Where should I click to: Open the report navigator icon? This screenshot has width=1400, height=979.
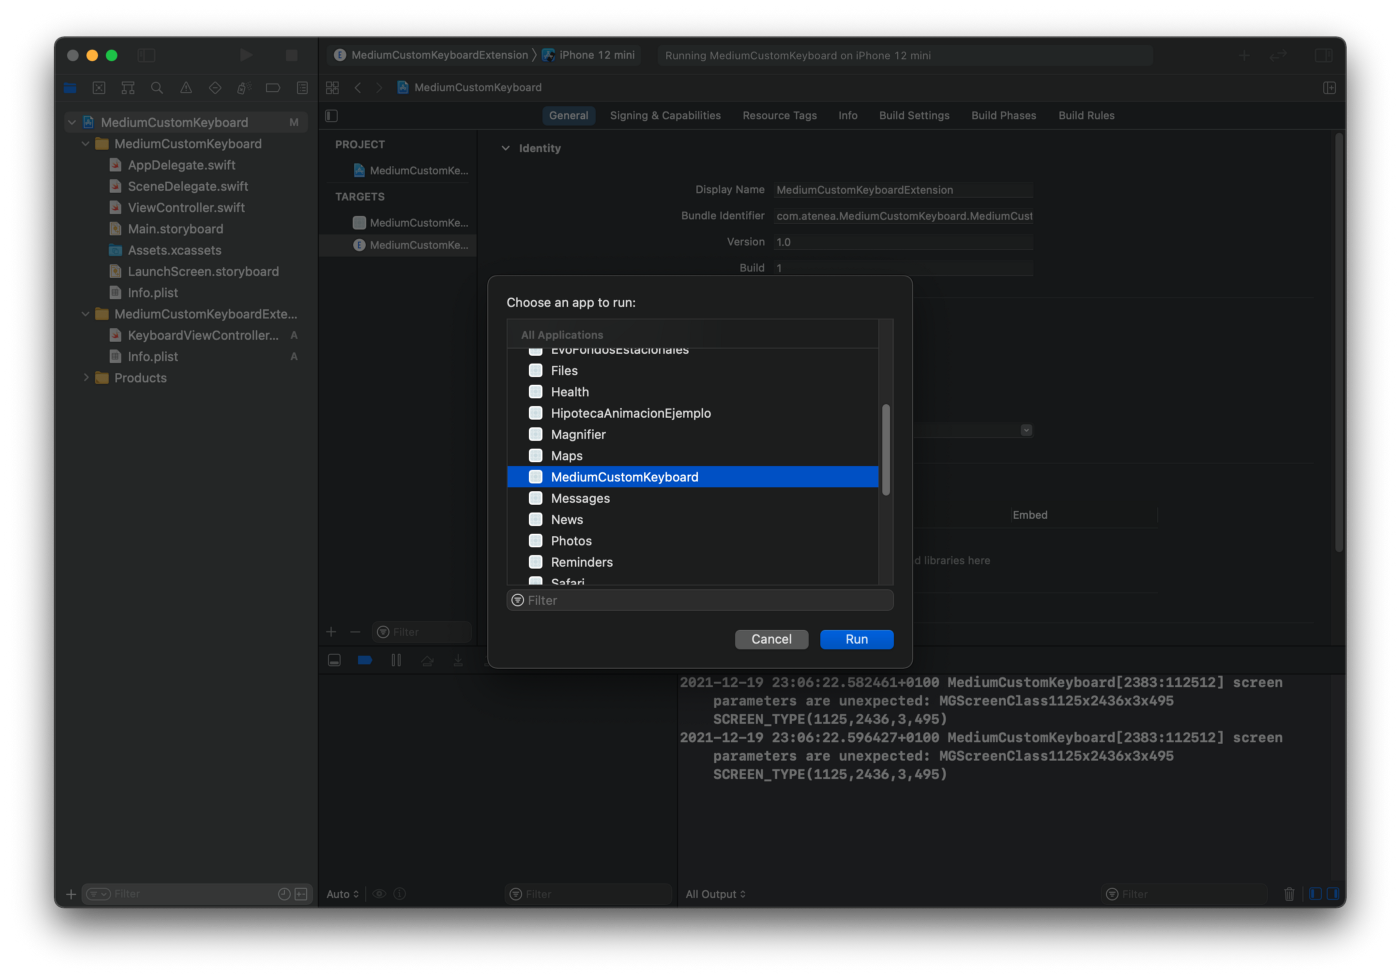302,88
